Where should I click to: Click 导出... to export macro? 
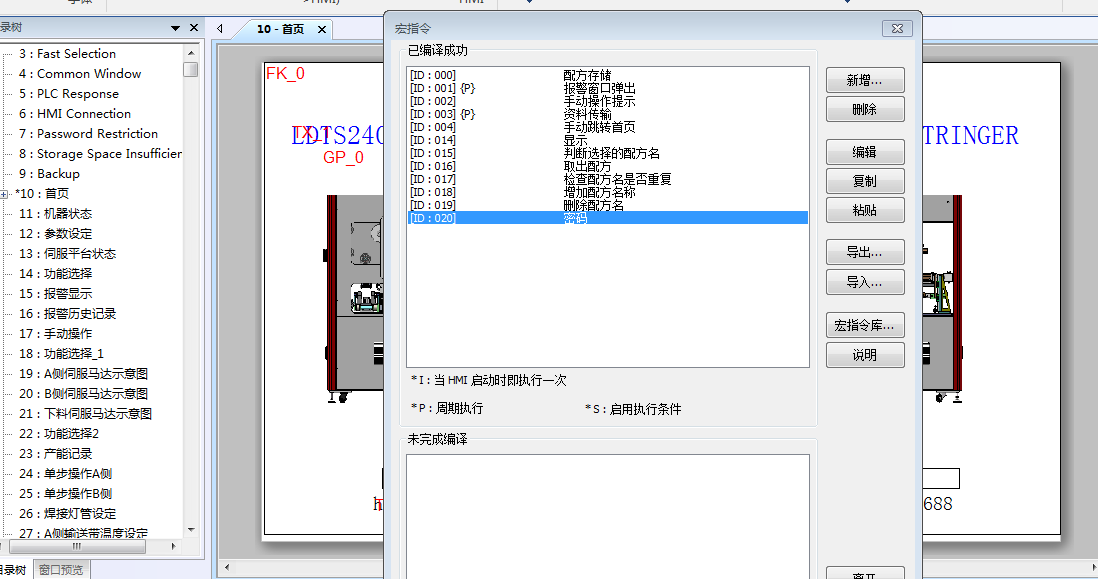864,253
